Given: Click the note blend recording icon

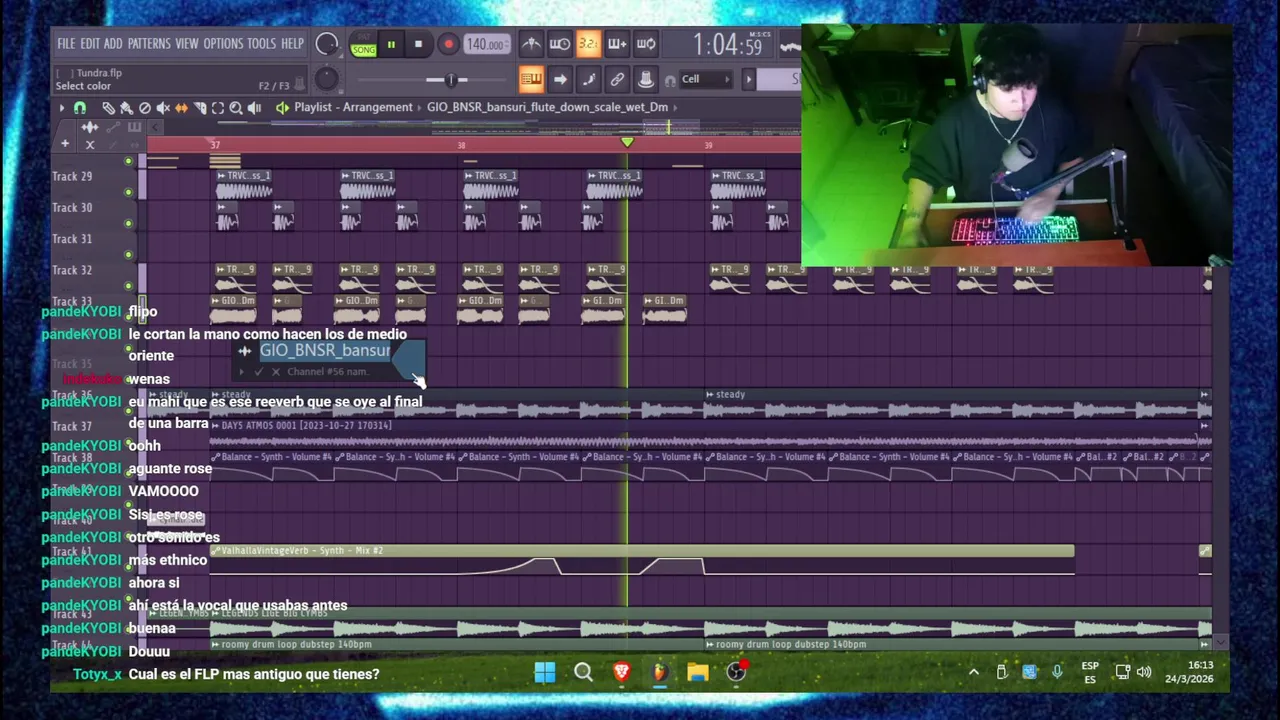Looking at the screenshot, I should point(589,79).
